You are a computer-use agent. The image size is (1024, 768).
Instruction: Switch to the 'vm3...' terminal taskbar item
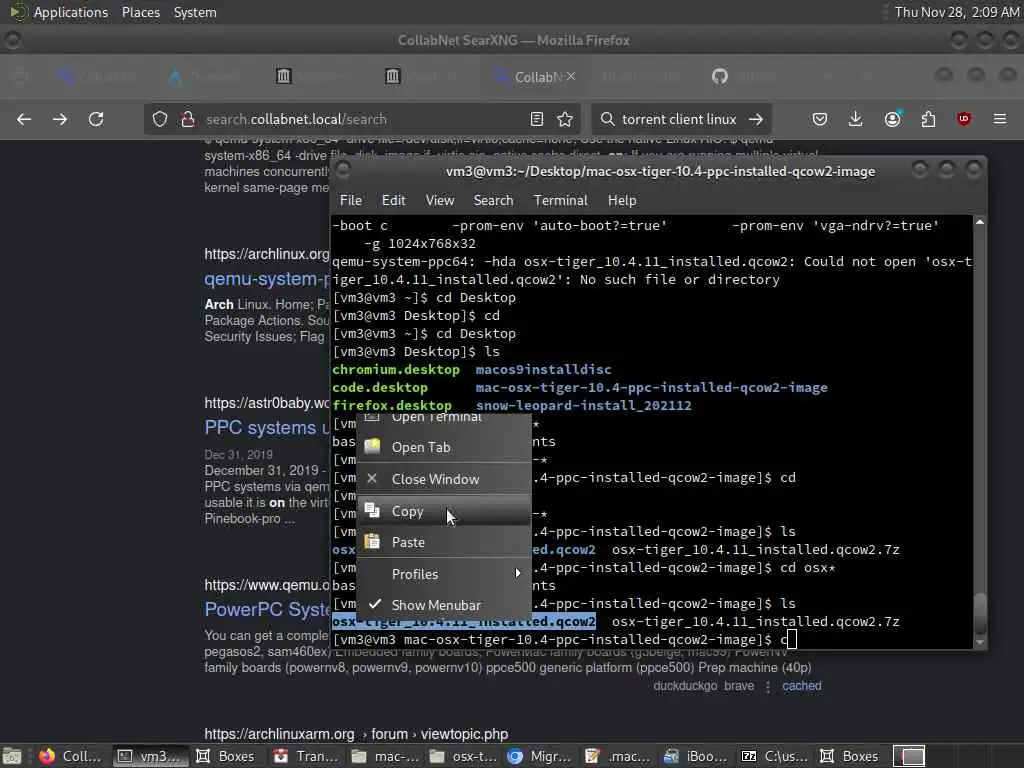(x=151, y=756)
